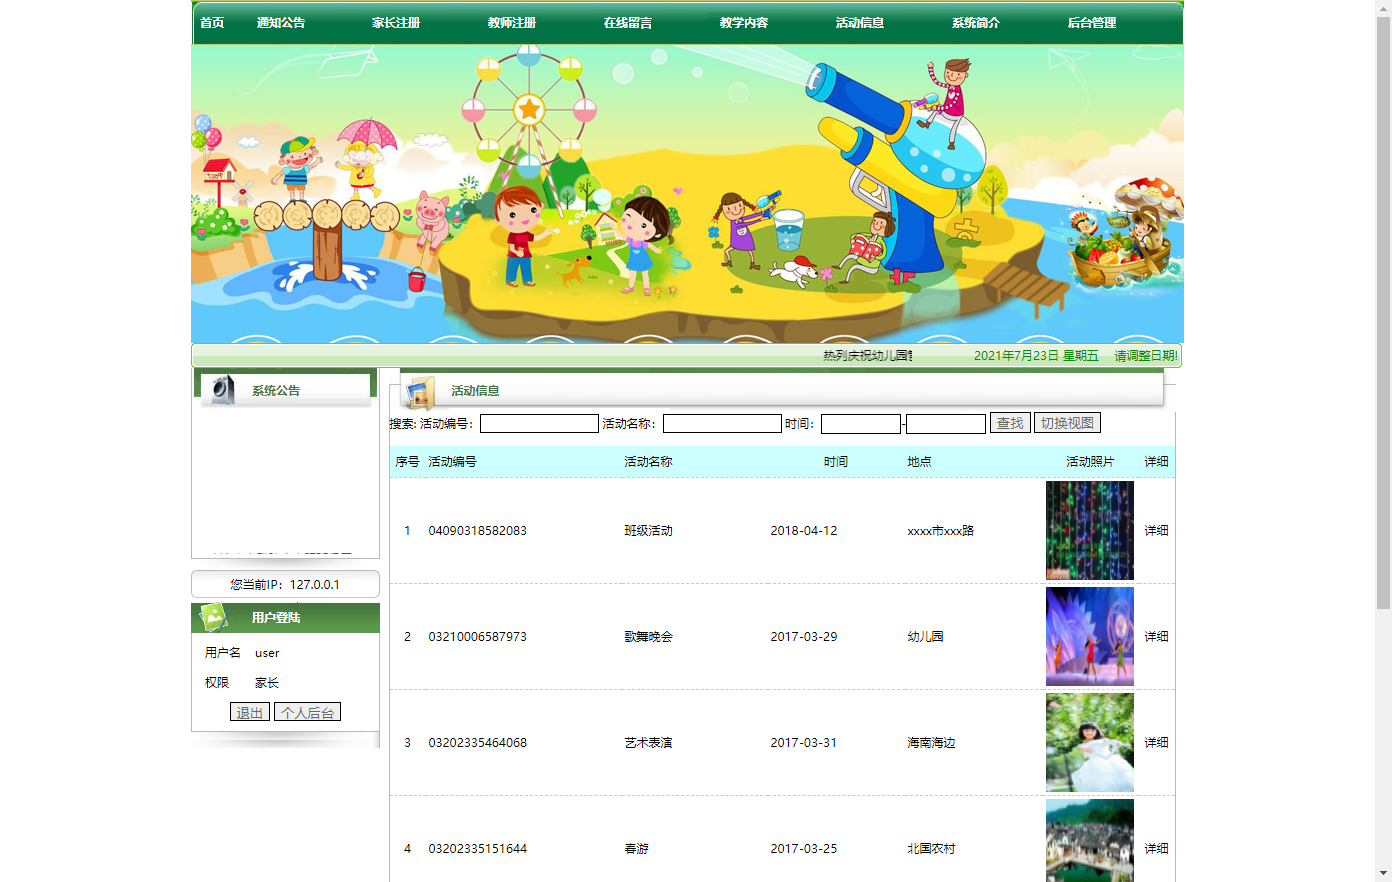Click the 查找 search button
The height and width of the screenshot is (882, 1392).
(x=1010, y=422)
